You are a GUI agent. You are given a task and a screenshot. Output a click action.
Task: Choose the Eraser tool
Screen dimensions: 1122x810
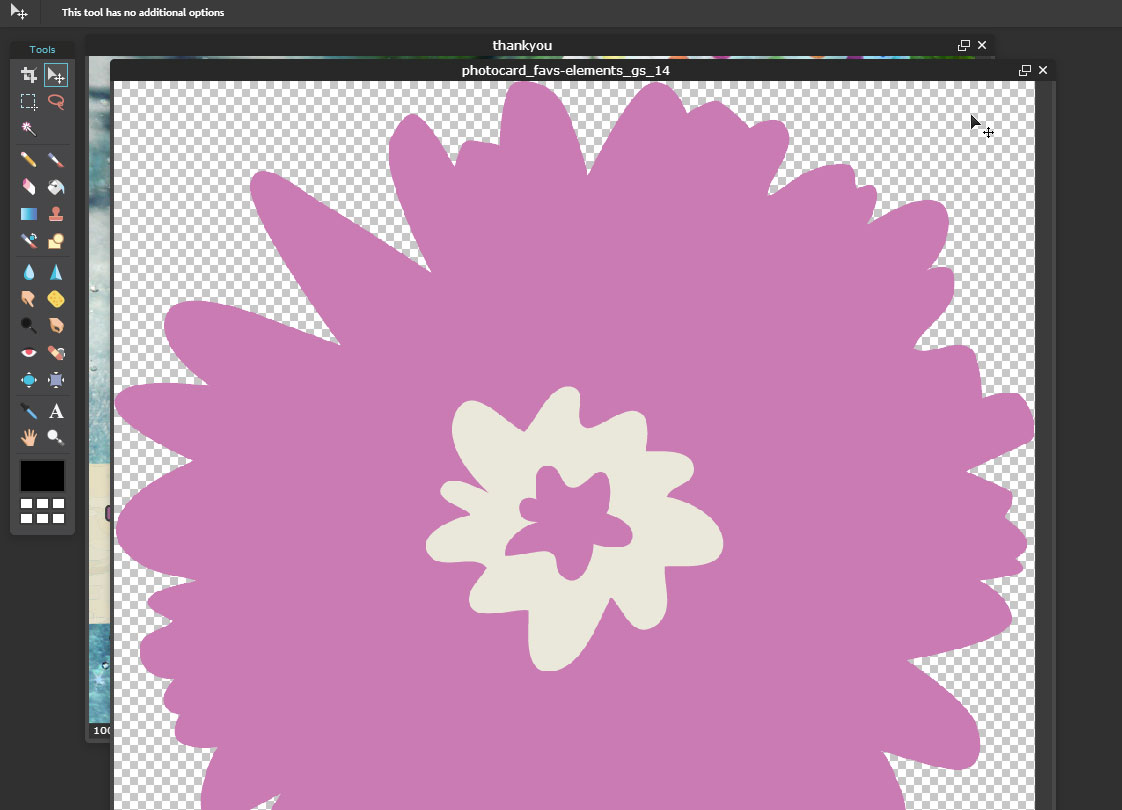[x=29, y=187]
